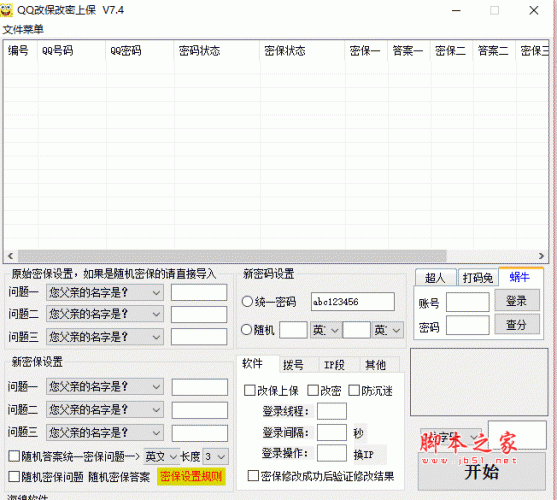The height and width of the screenshot is (500, 557).
Task: Close the QQ改保改密上保 window
Action: pyautogui.click(x=534, y=11)
